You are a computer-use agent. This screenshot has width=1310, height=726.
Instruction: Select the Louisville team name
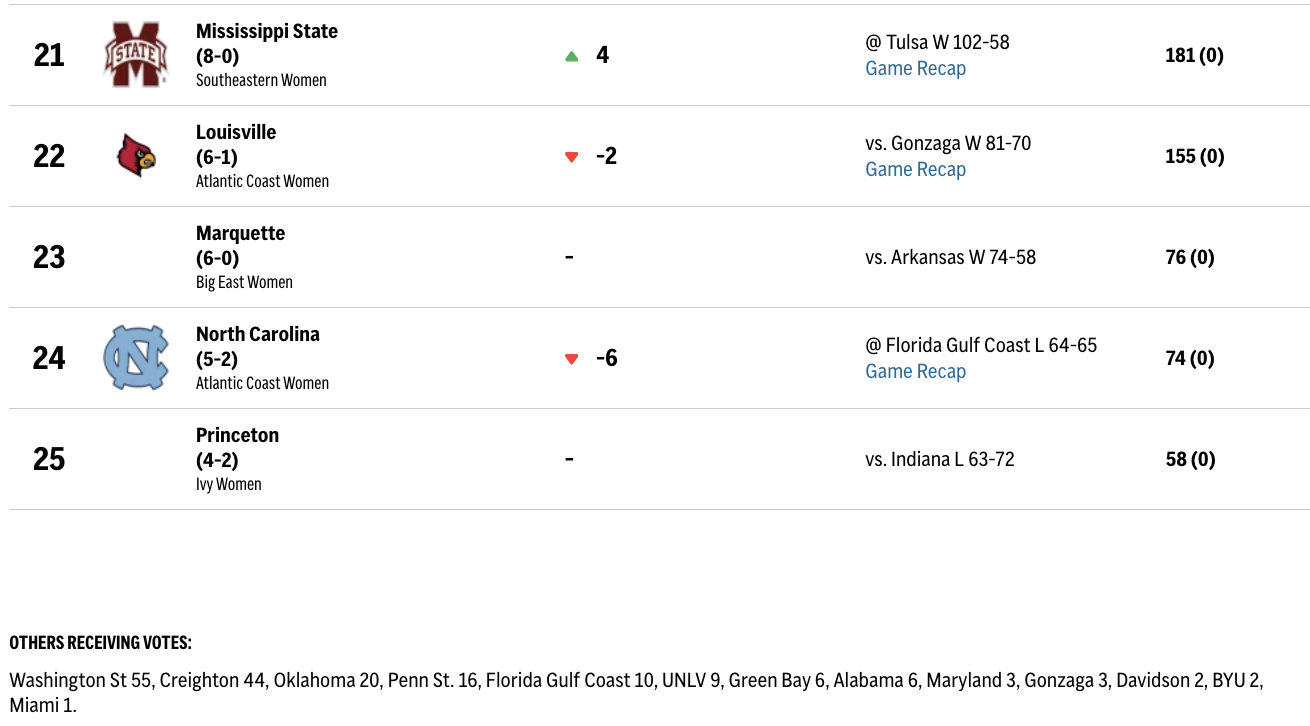pos(236,132)
